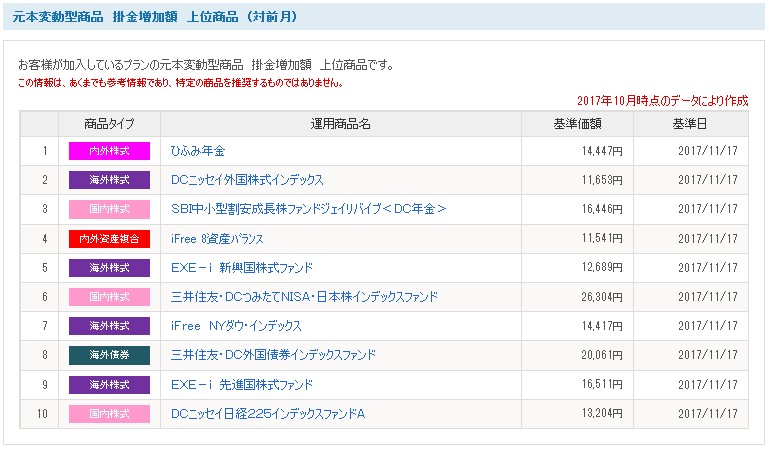Click the price 14,417円
769x449 pixels.
[x=602, y=325]
